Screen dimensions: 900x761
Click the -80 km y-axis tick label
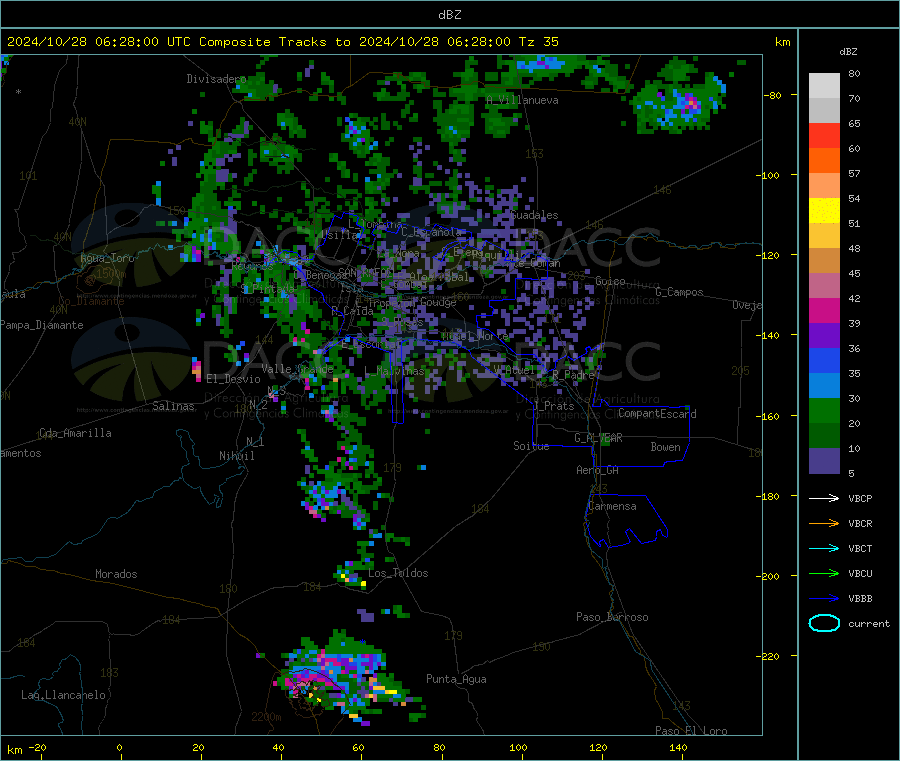[x=773, y=95]
